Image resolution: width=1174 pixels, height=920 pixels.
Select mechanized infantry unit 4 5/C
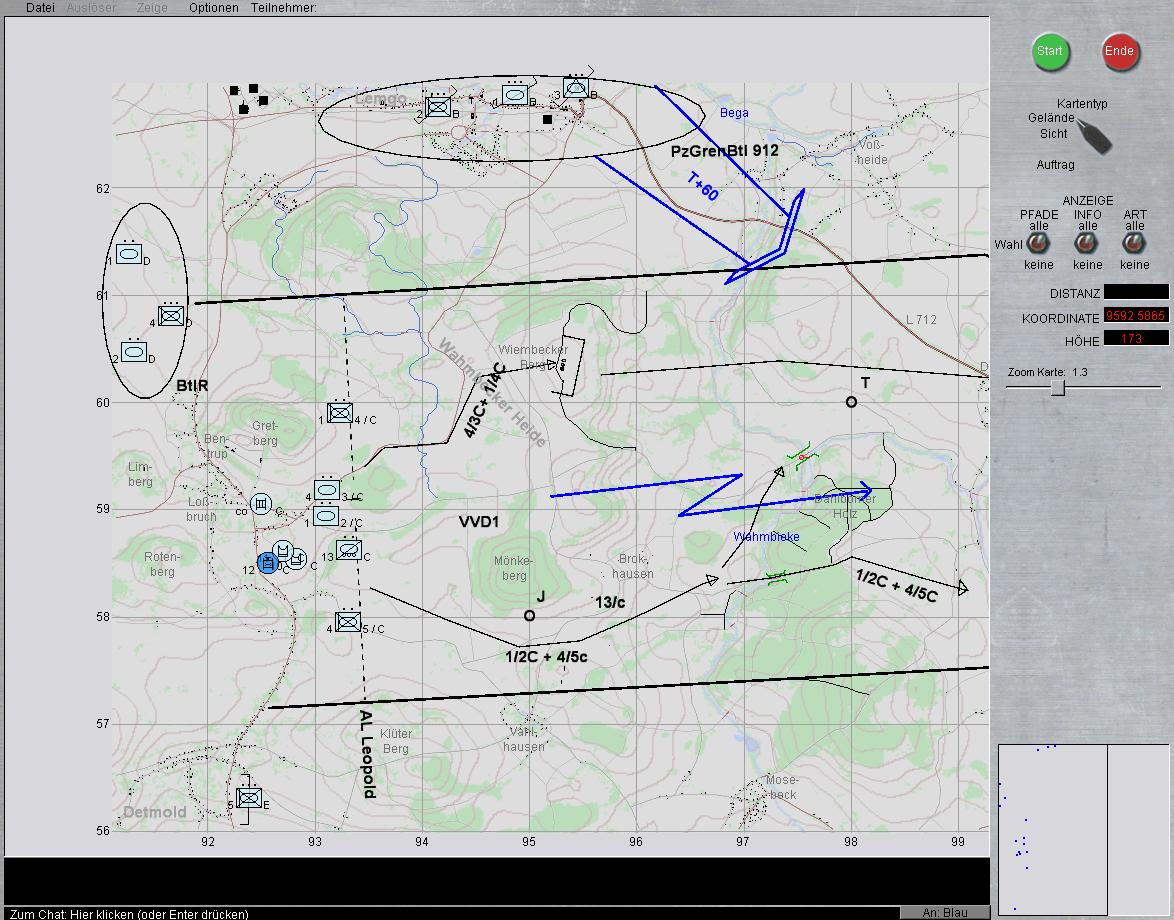coord(348,622)
